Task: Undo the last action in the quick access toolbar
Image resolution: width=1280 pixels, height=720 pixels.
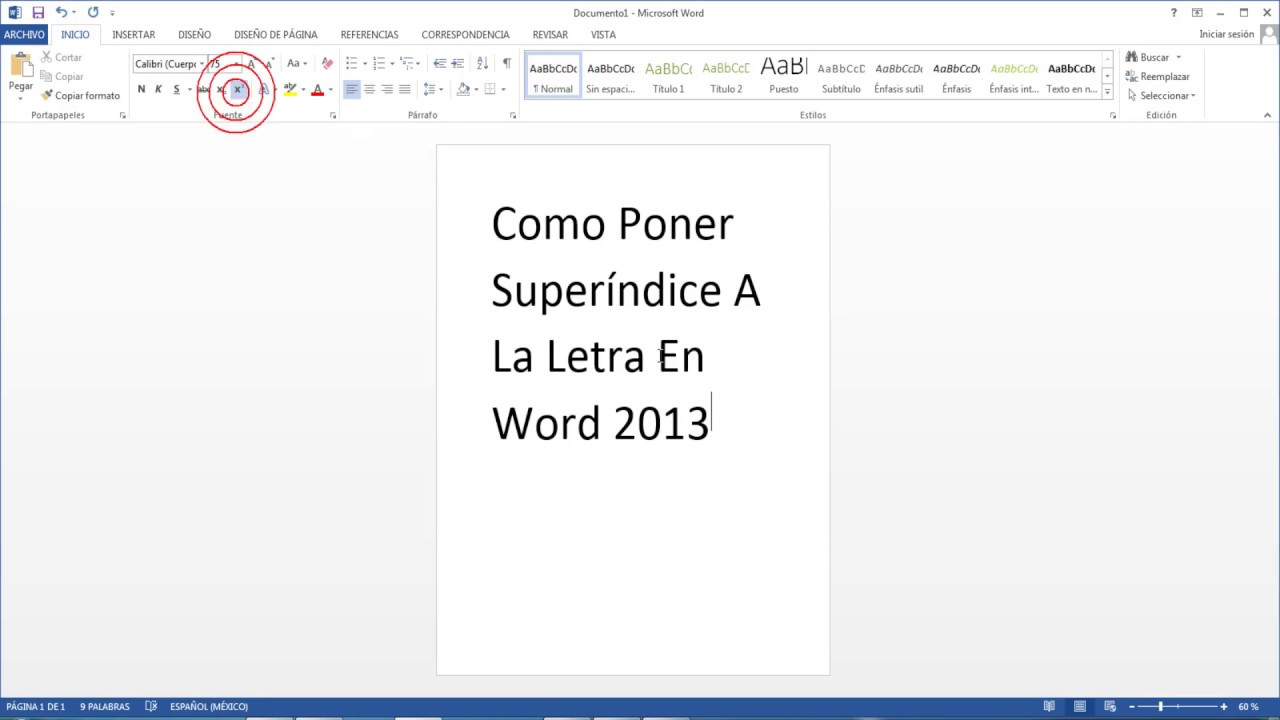Action: [x=61, y=13]
